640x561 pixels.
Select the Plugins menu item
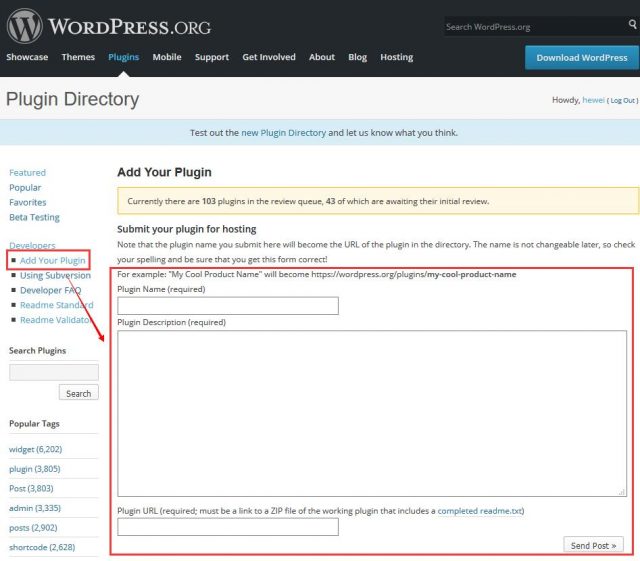(x=124, y=57)
